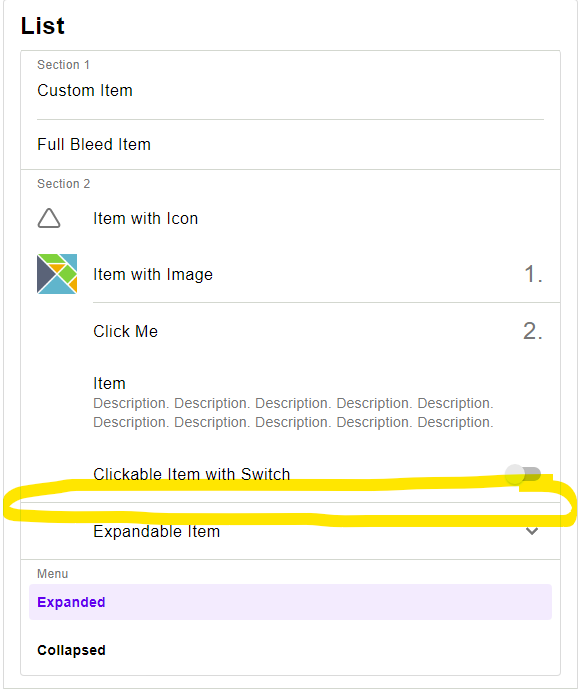Click the Description paragraph text
This screenshot has width=578, height=689.
(293, 413)
